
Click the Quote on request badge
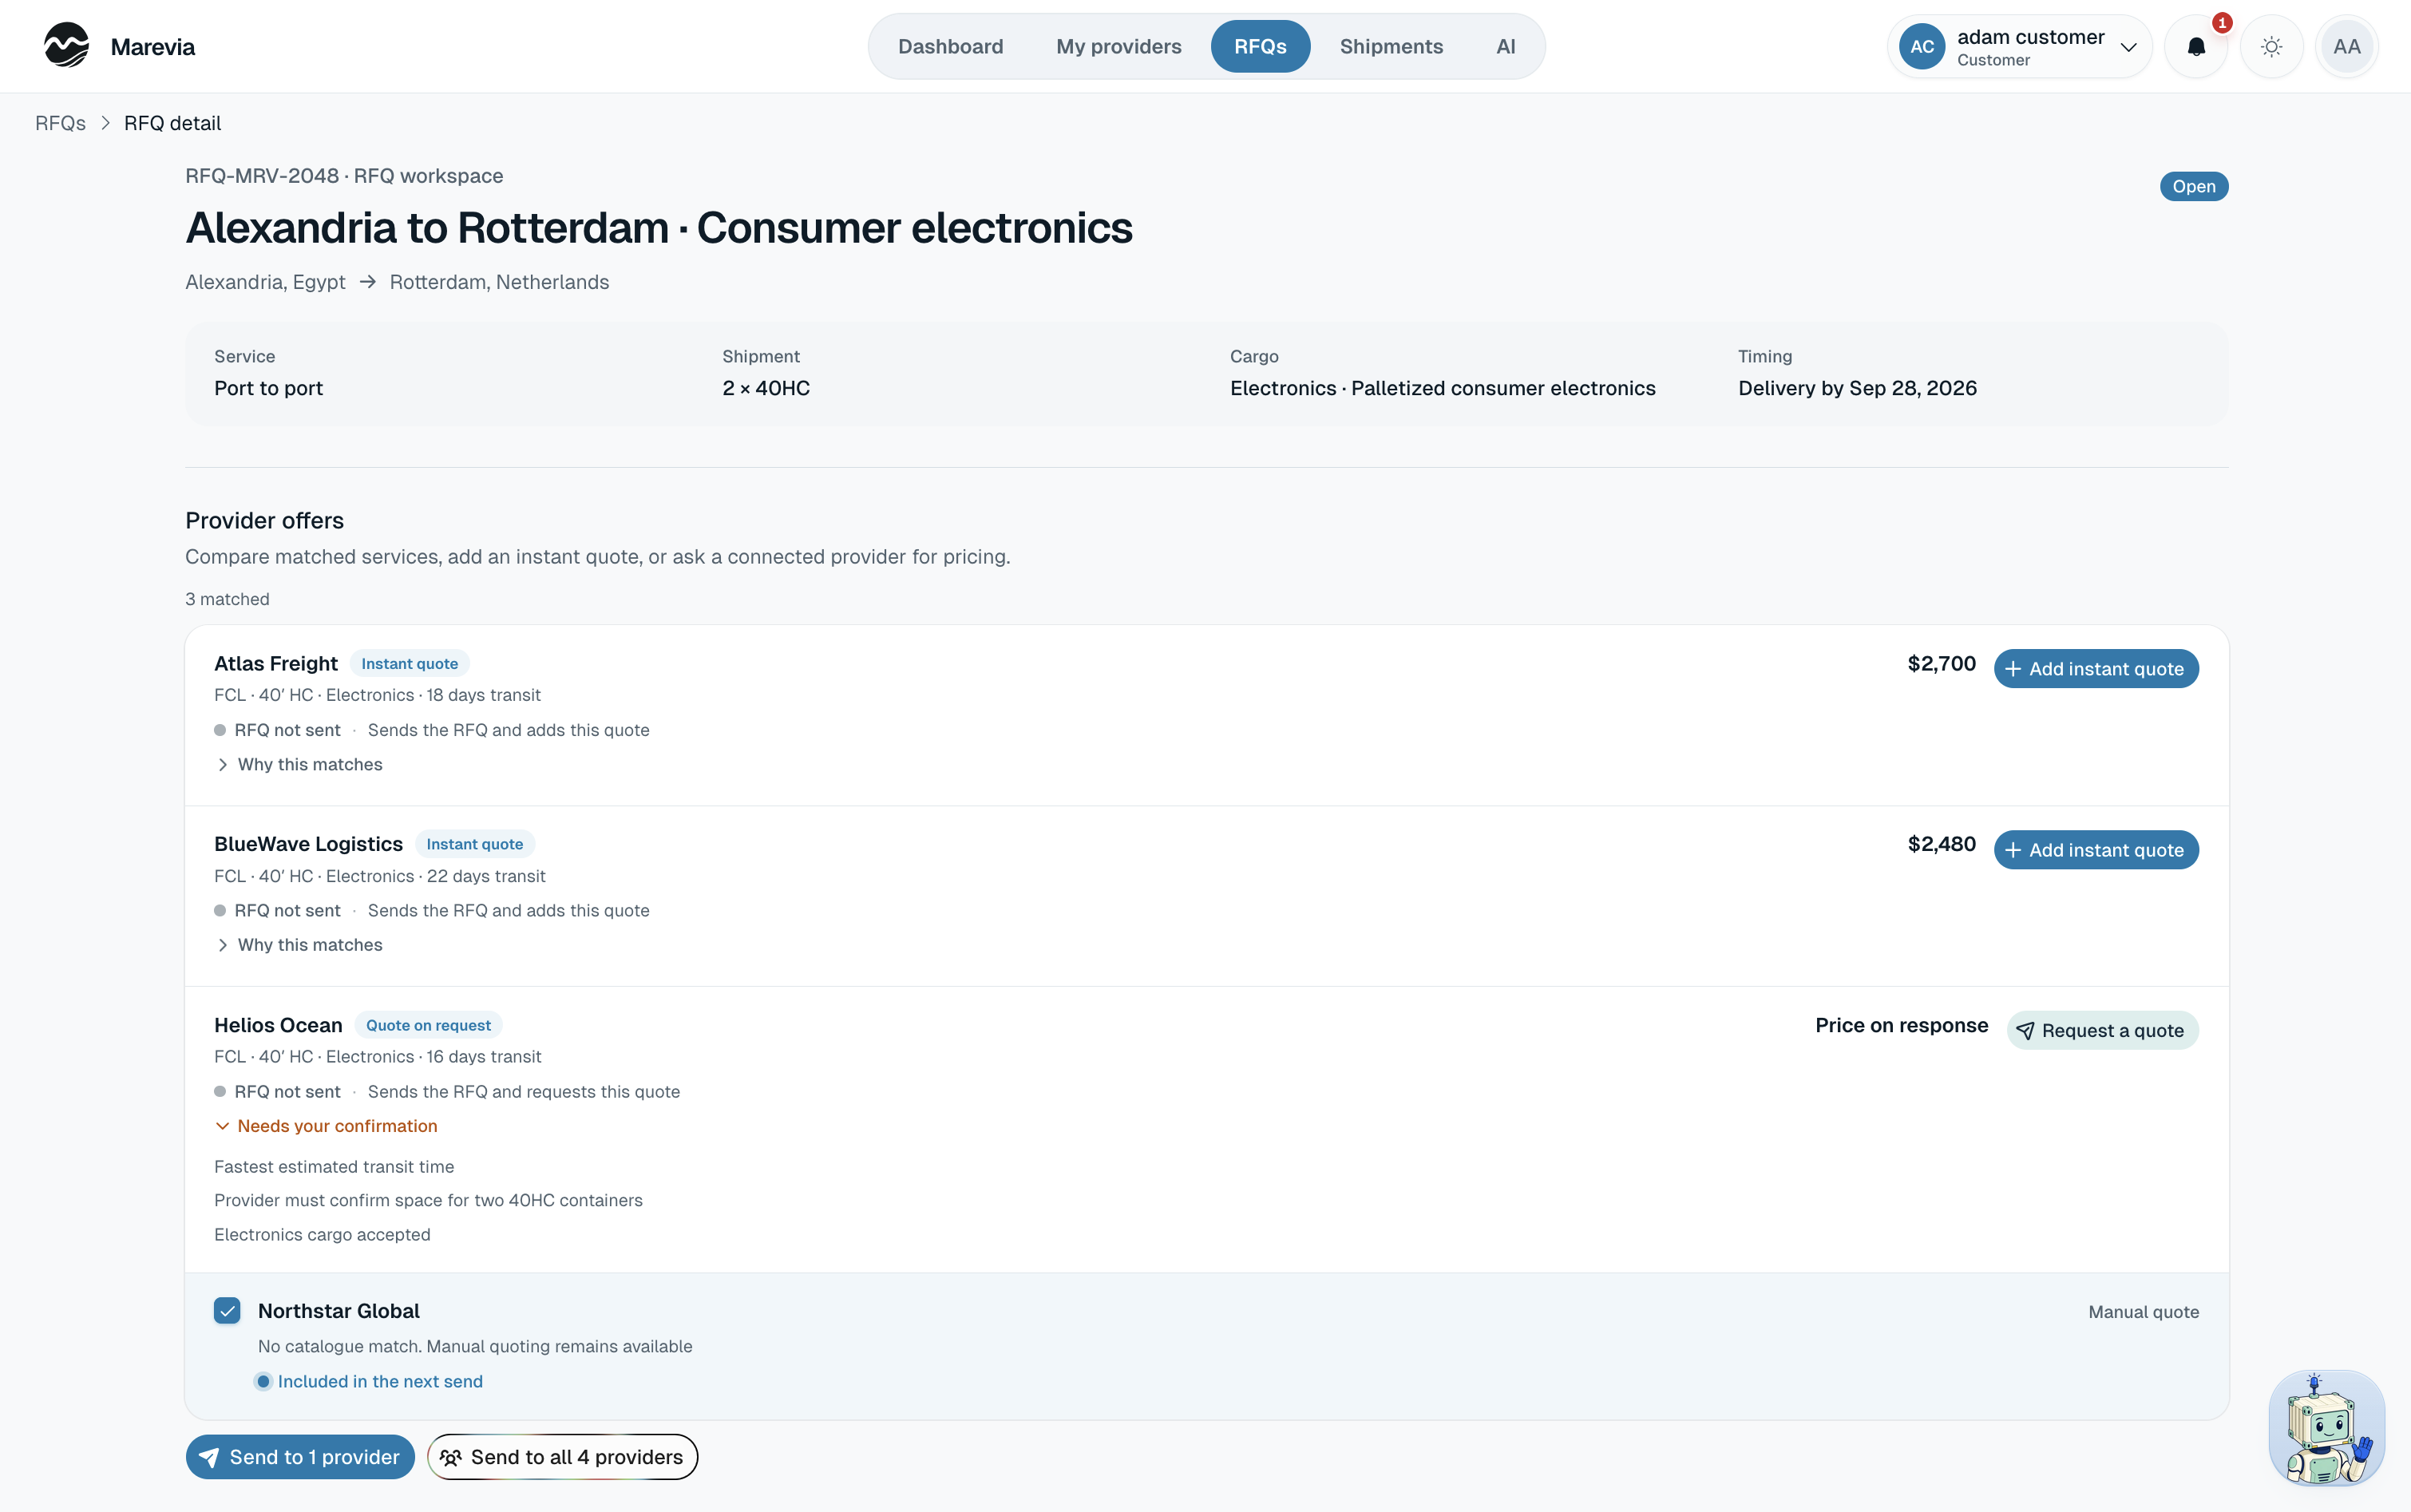click(428, 1025)
